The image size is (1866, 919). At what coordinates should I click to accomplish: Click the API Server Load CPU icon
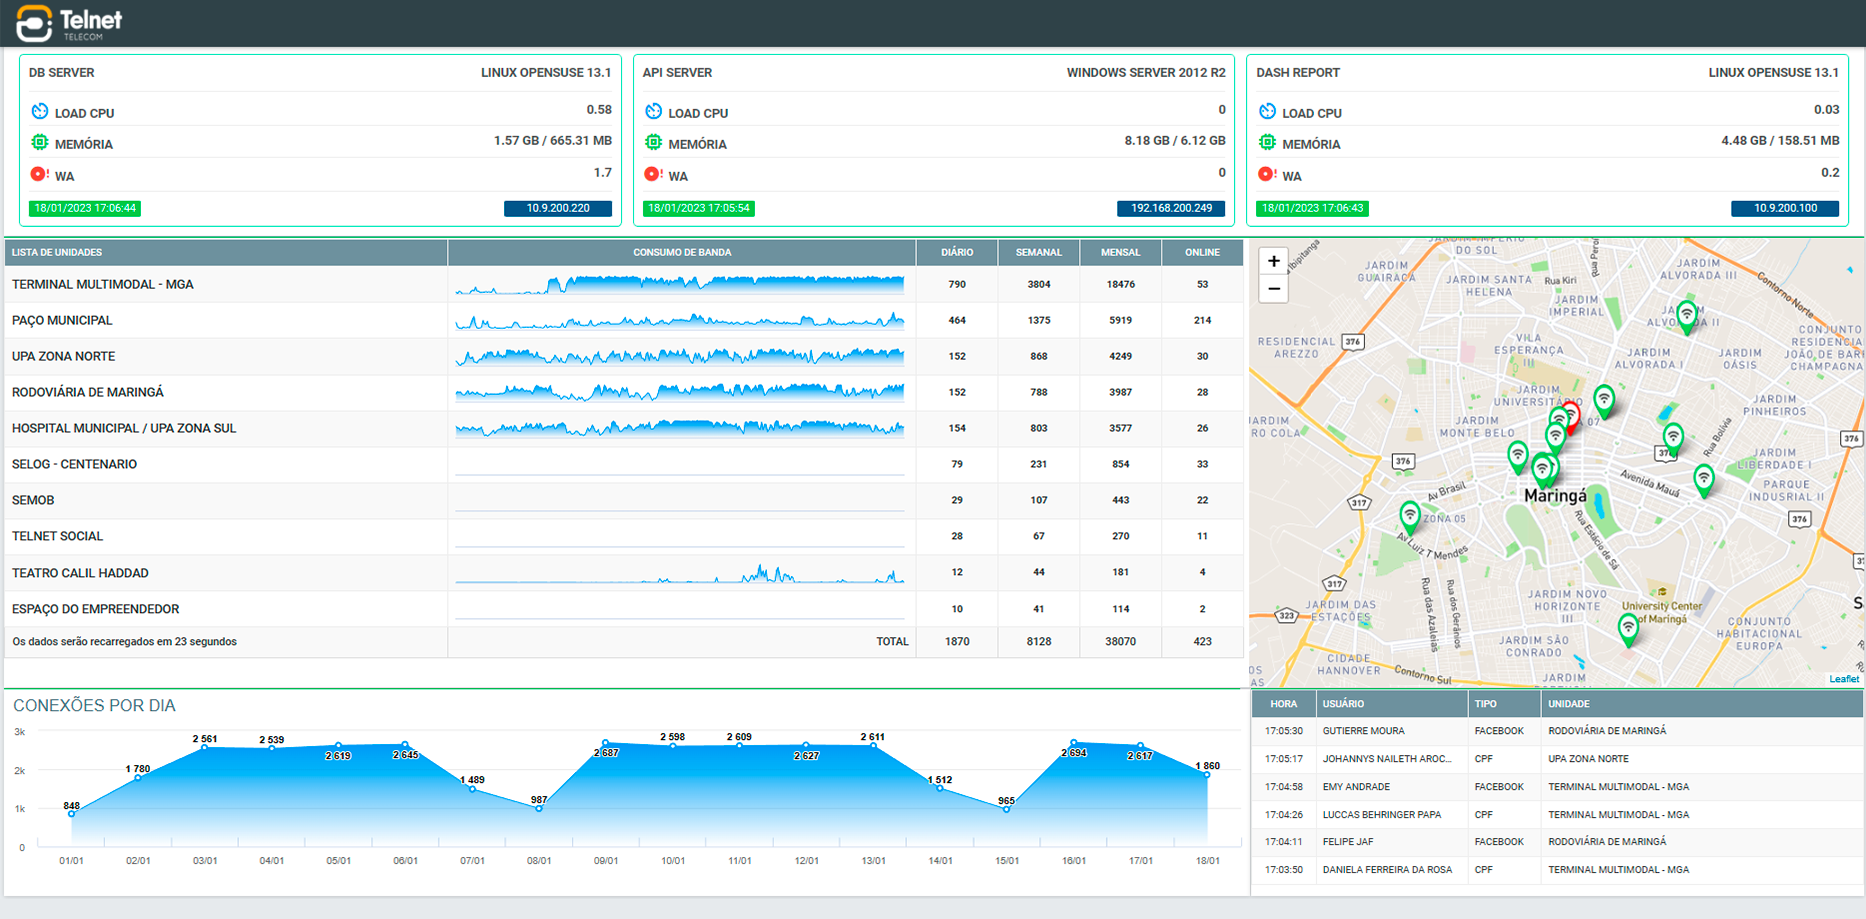click(x=654, y=111)
